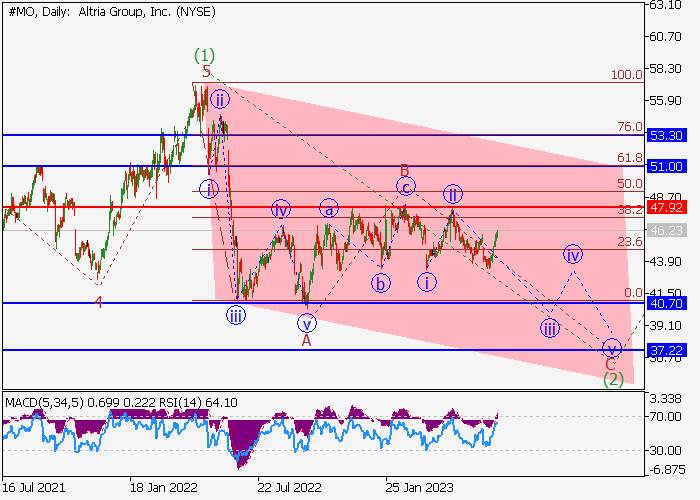Select the 76.0 Fibonacci level label
The width and height of the screenshot is (700, 500).
click(630, 127)
